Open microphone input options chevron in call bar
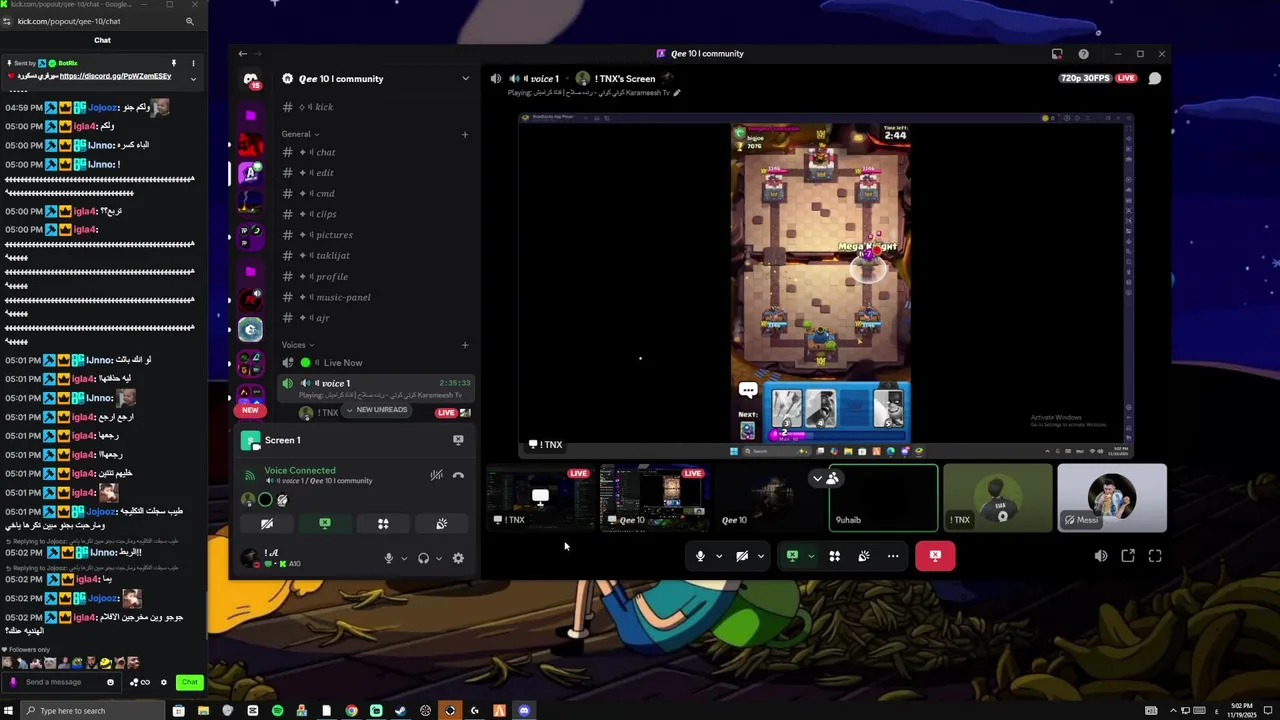This screenshot has width=1280, height=720. (719, 556)
